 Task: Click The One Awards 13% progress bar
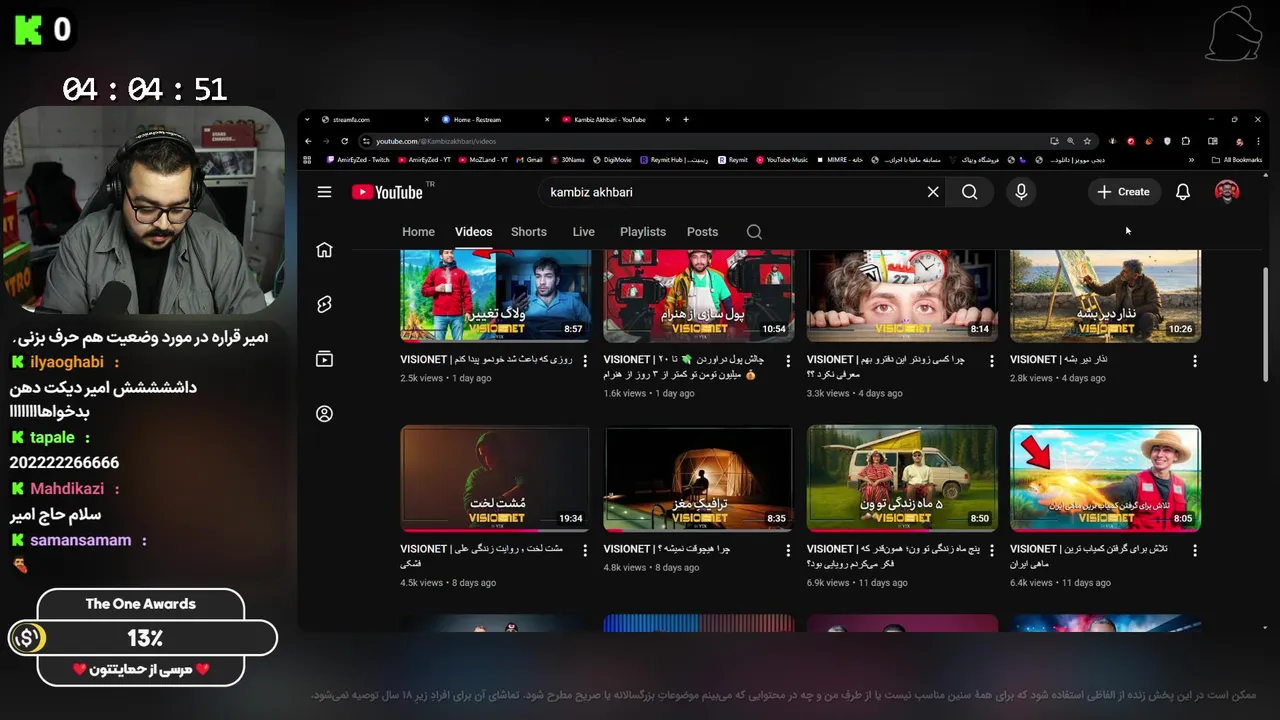(143, 638)
